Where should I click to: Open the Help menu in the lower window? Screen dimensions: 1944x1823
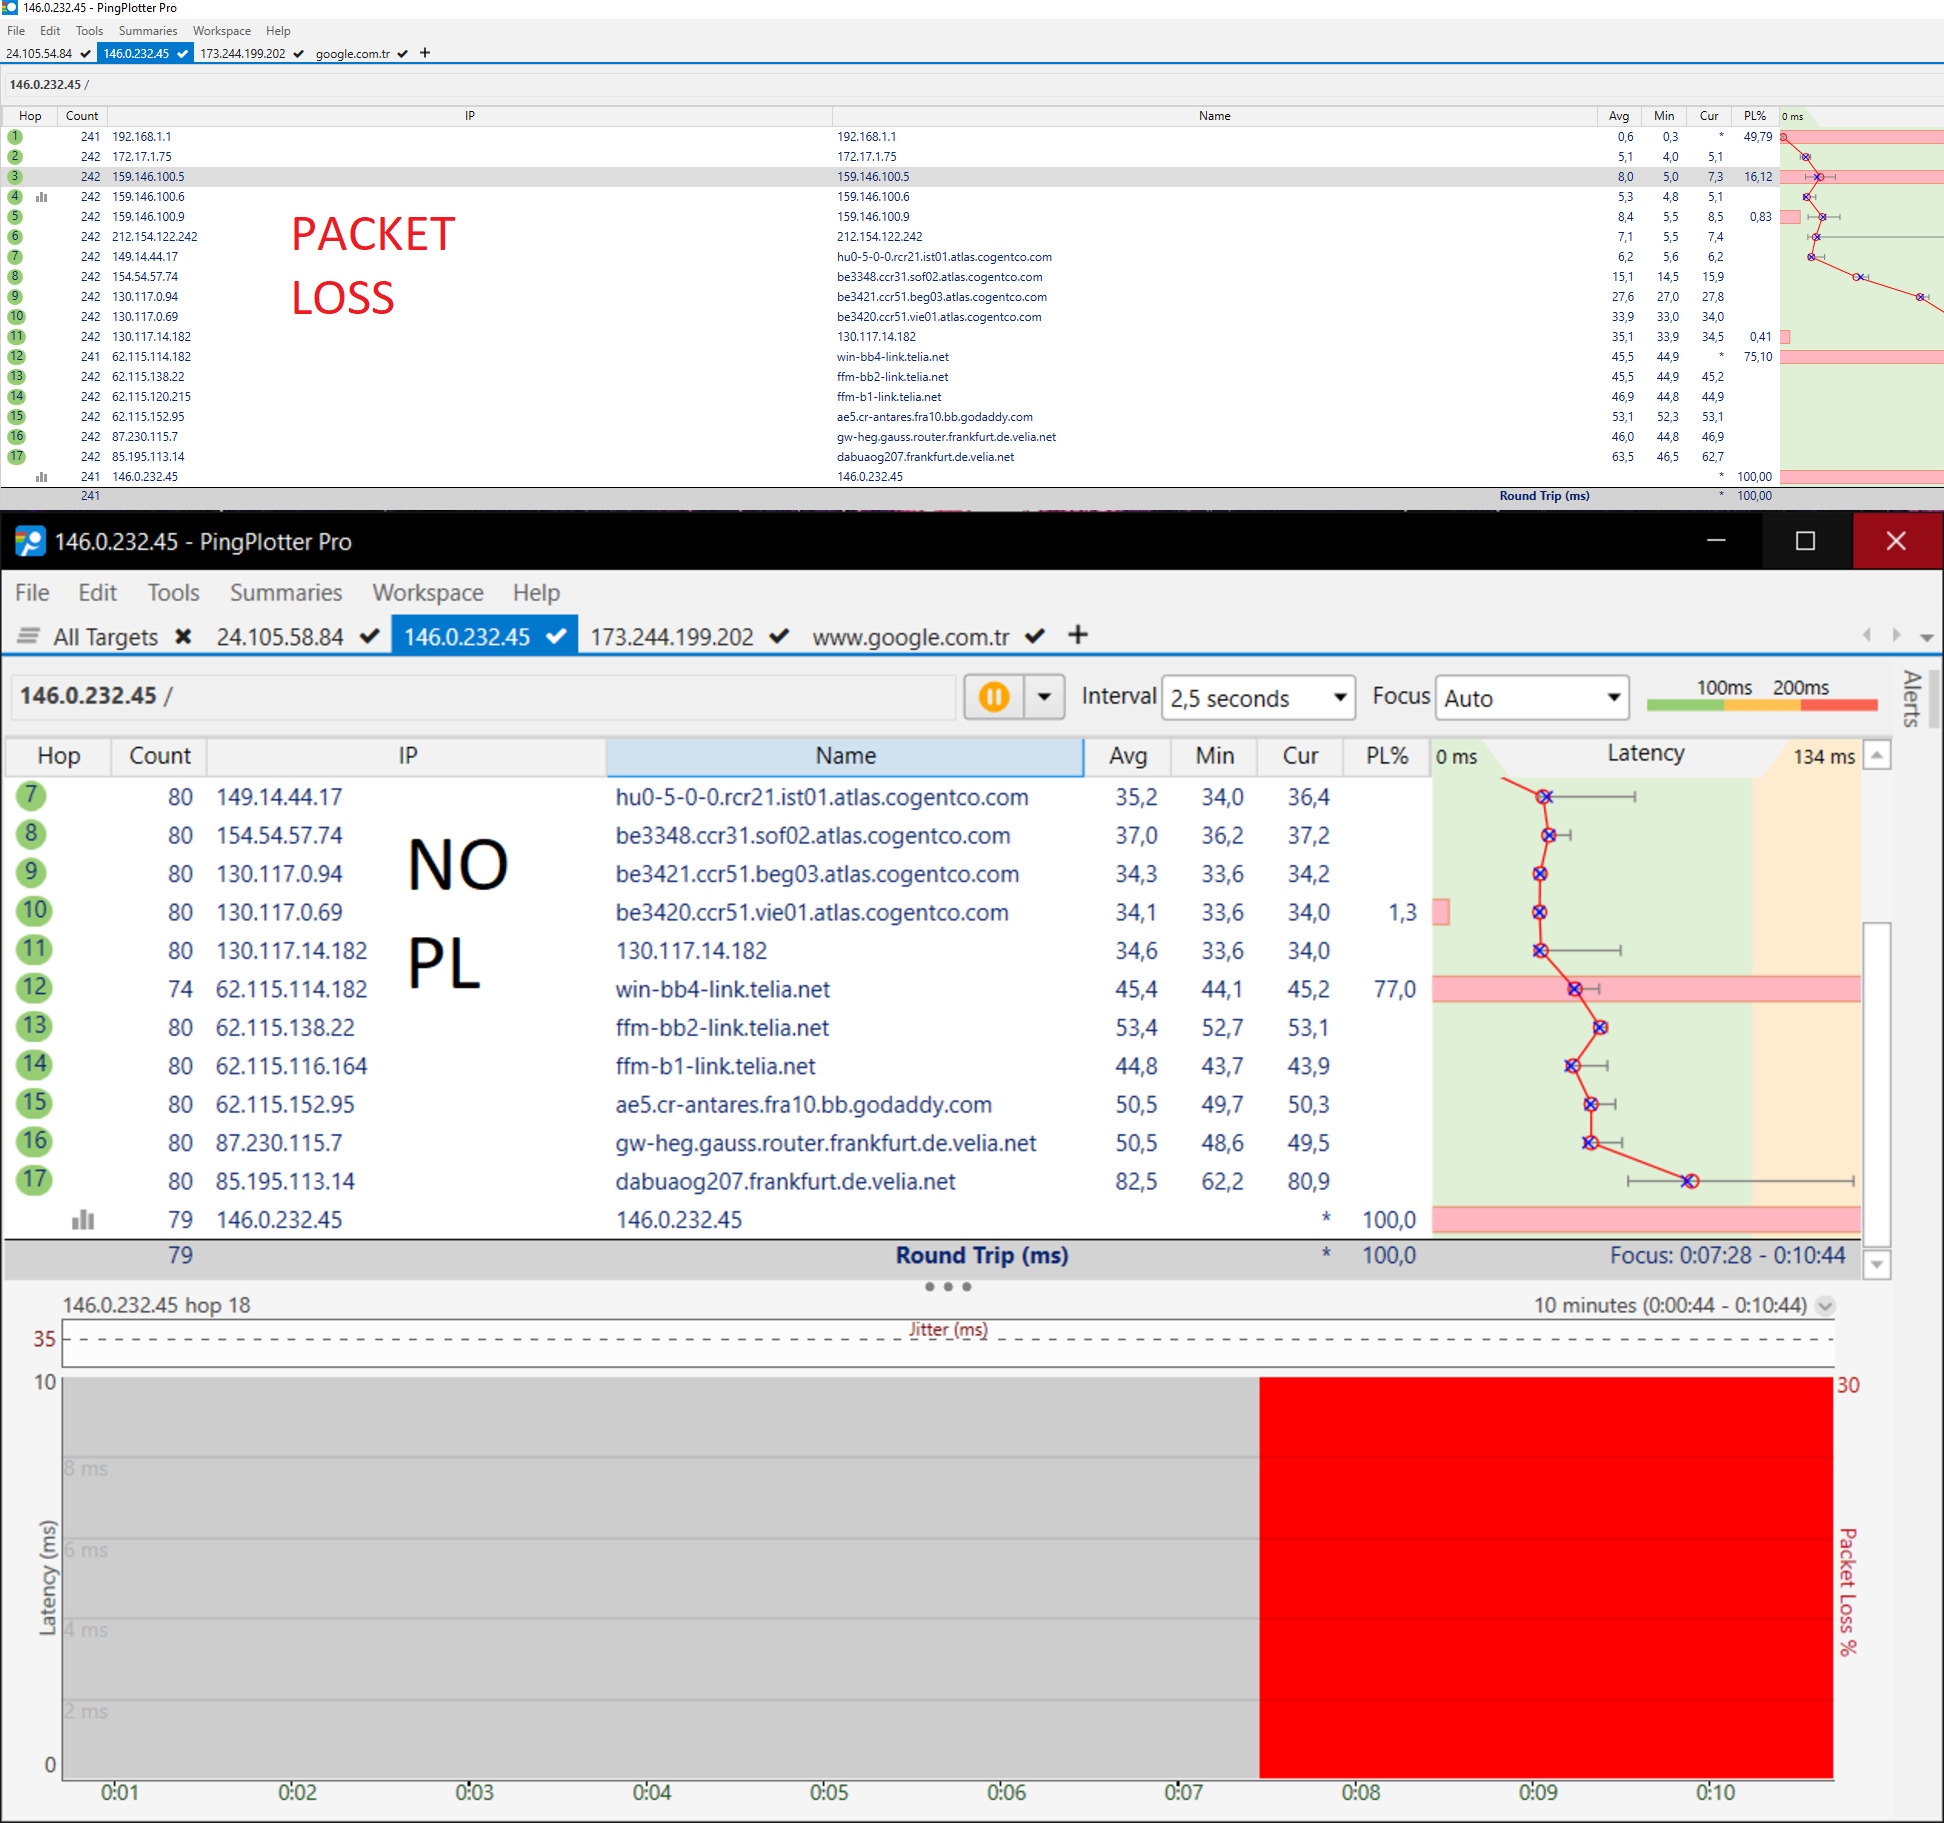[536, 592]
